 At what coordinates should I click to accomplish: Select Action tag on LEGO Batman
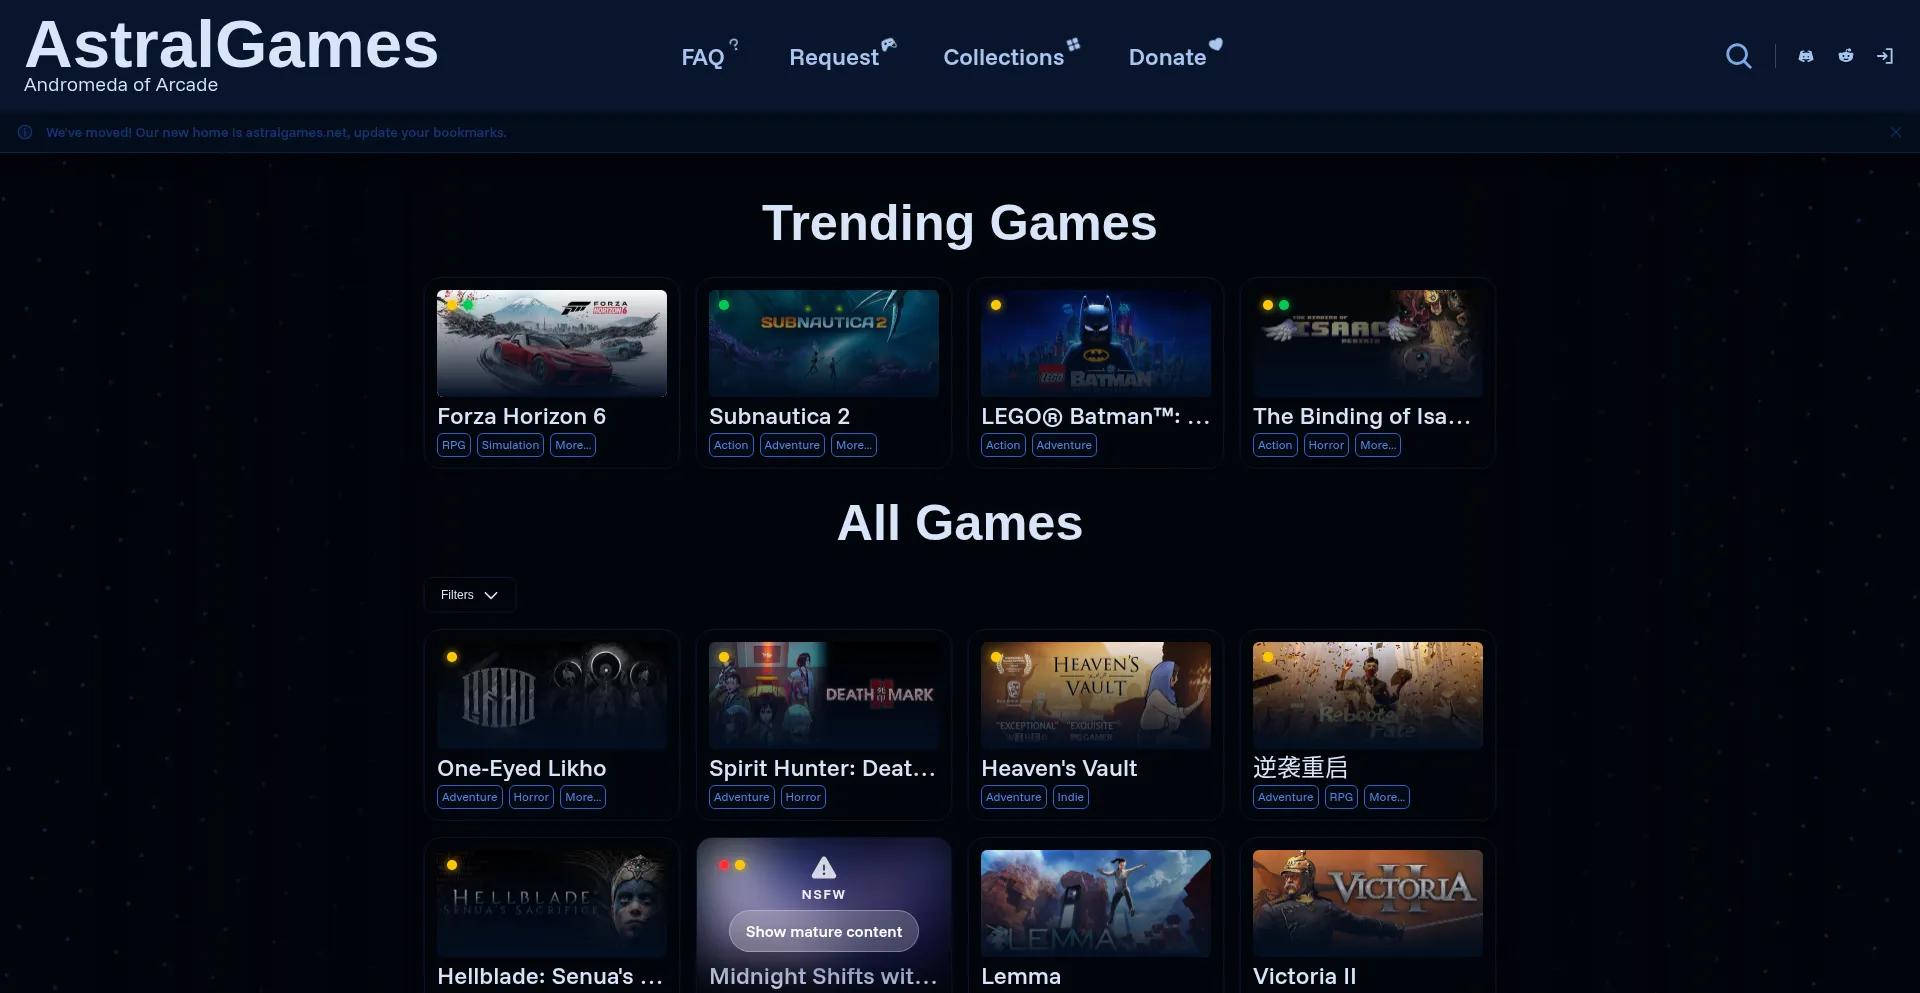click(1003, 445)
